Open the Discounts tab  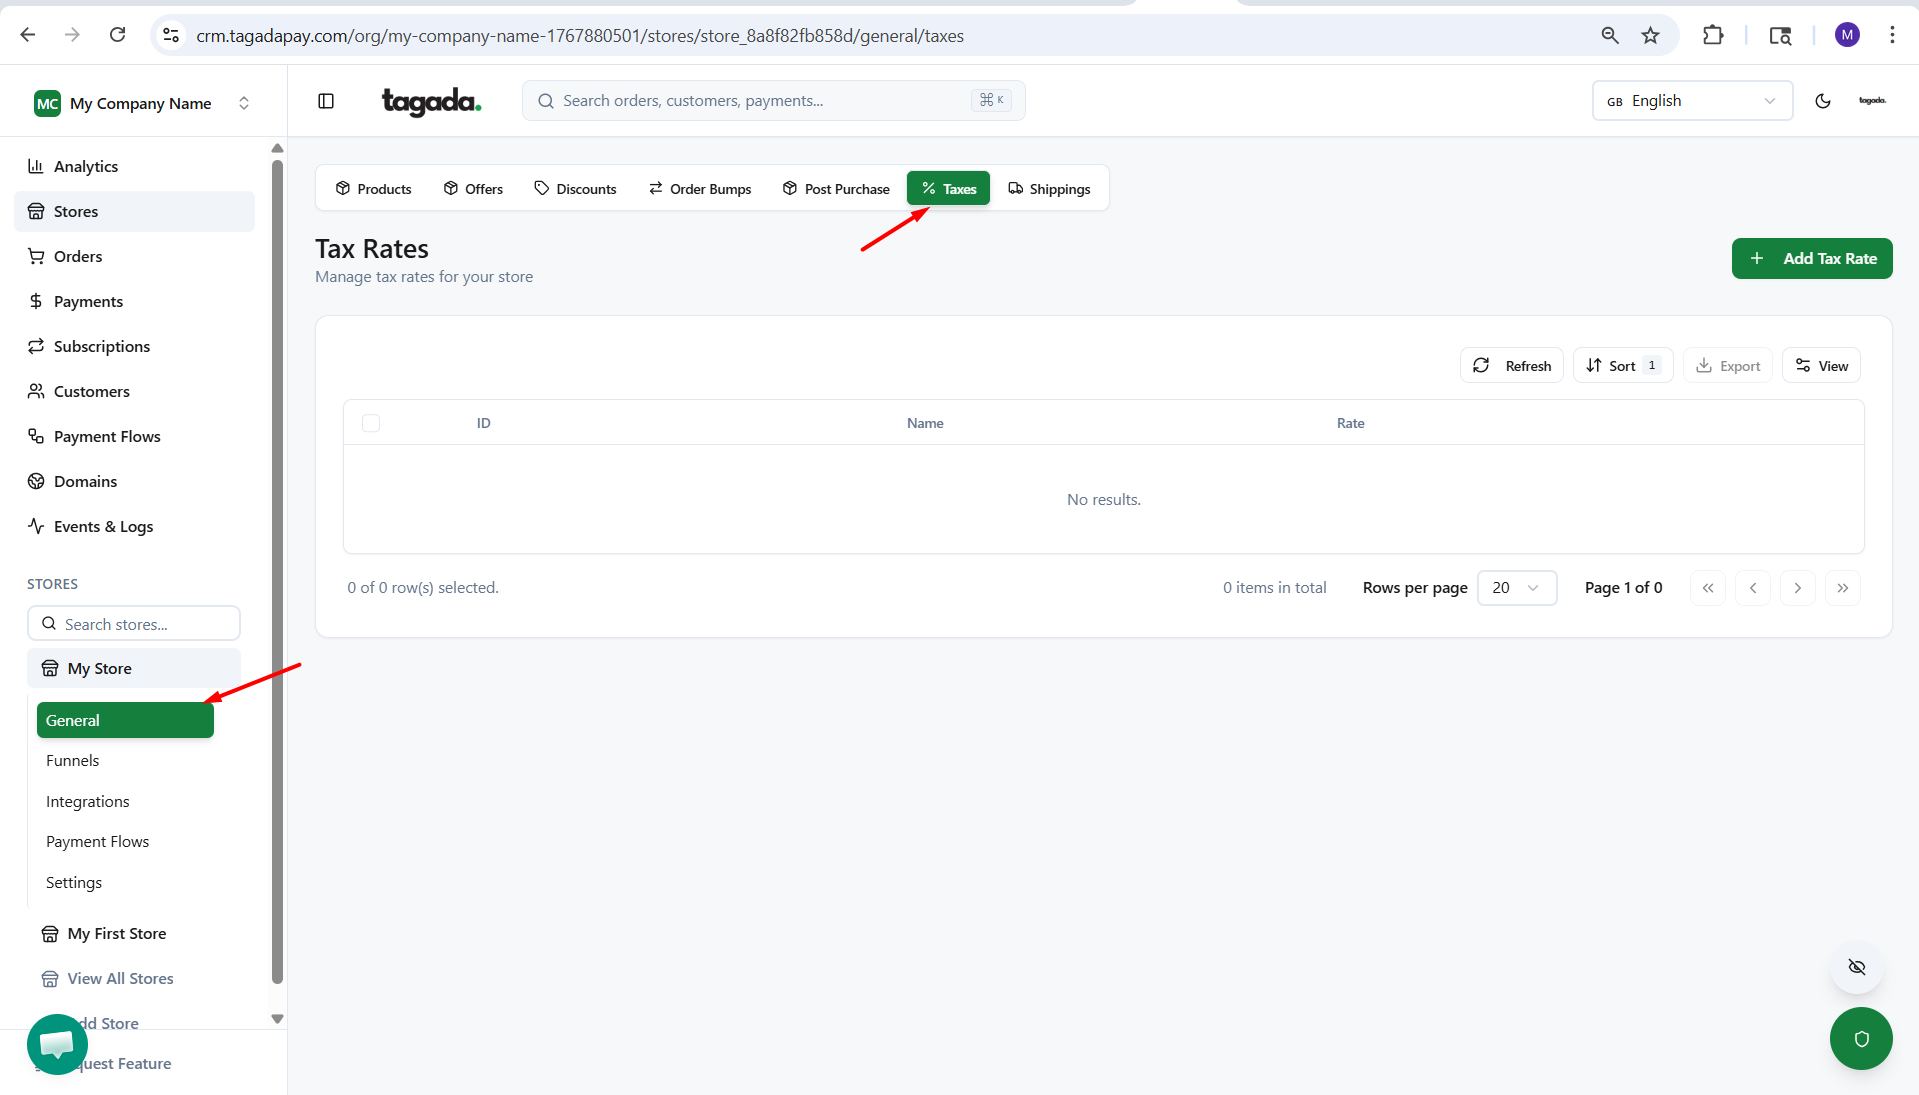[x=575, y=189]
